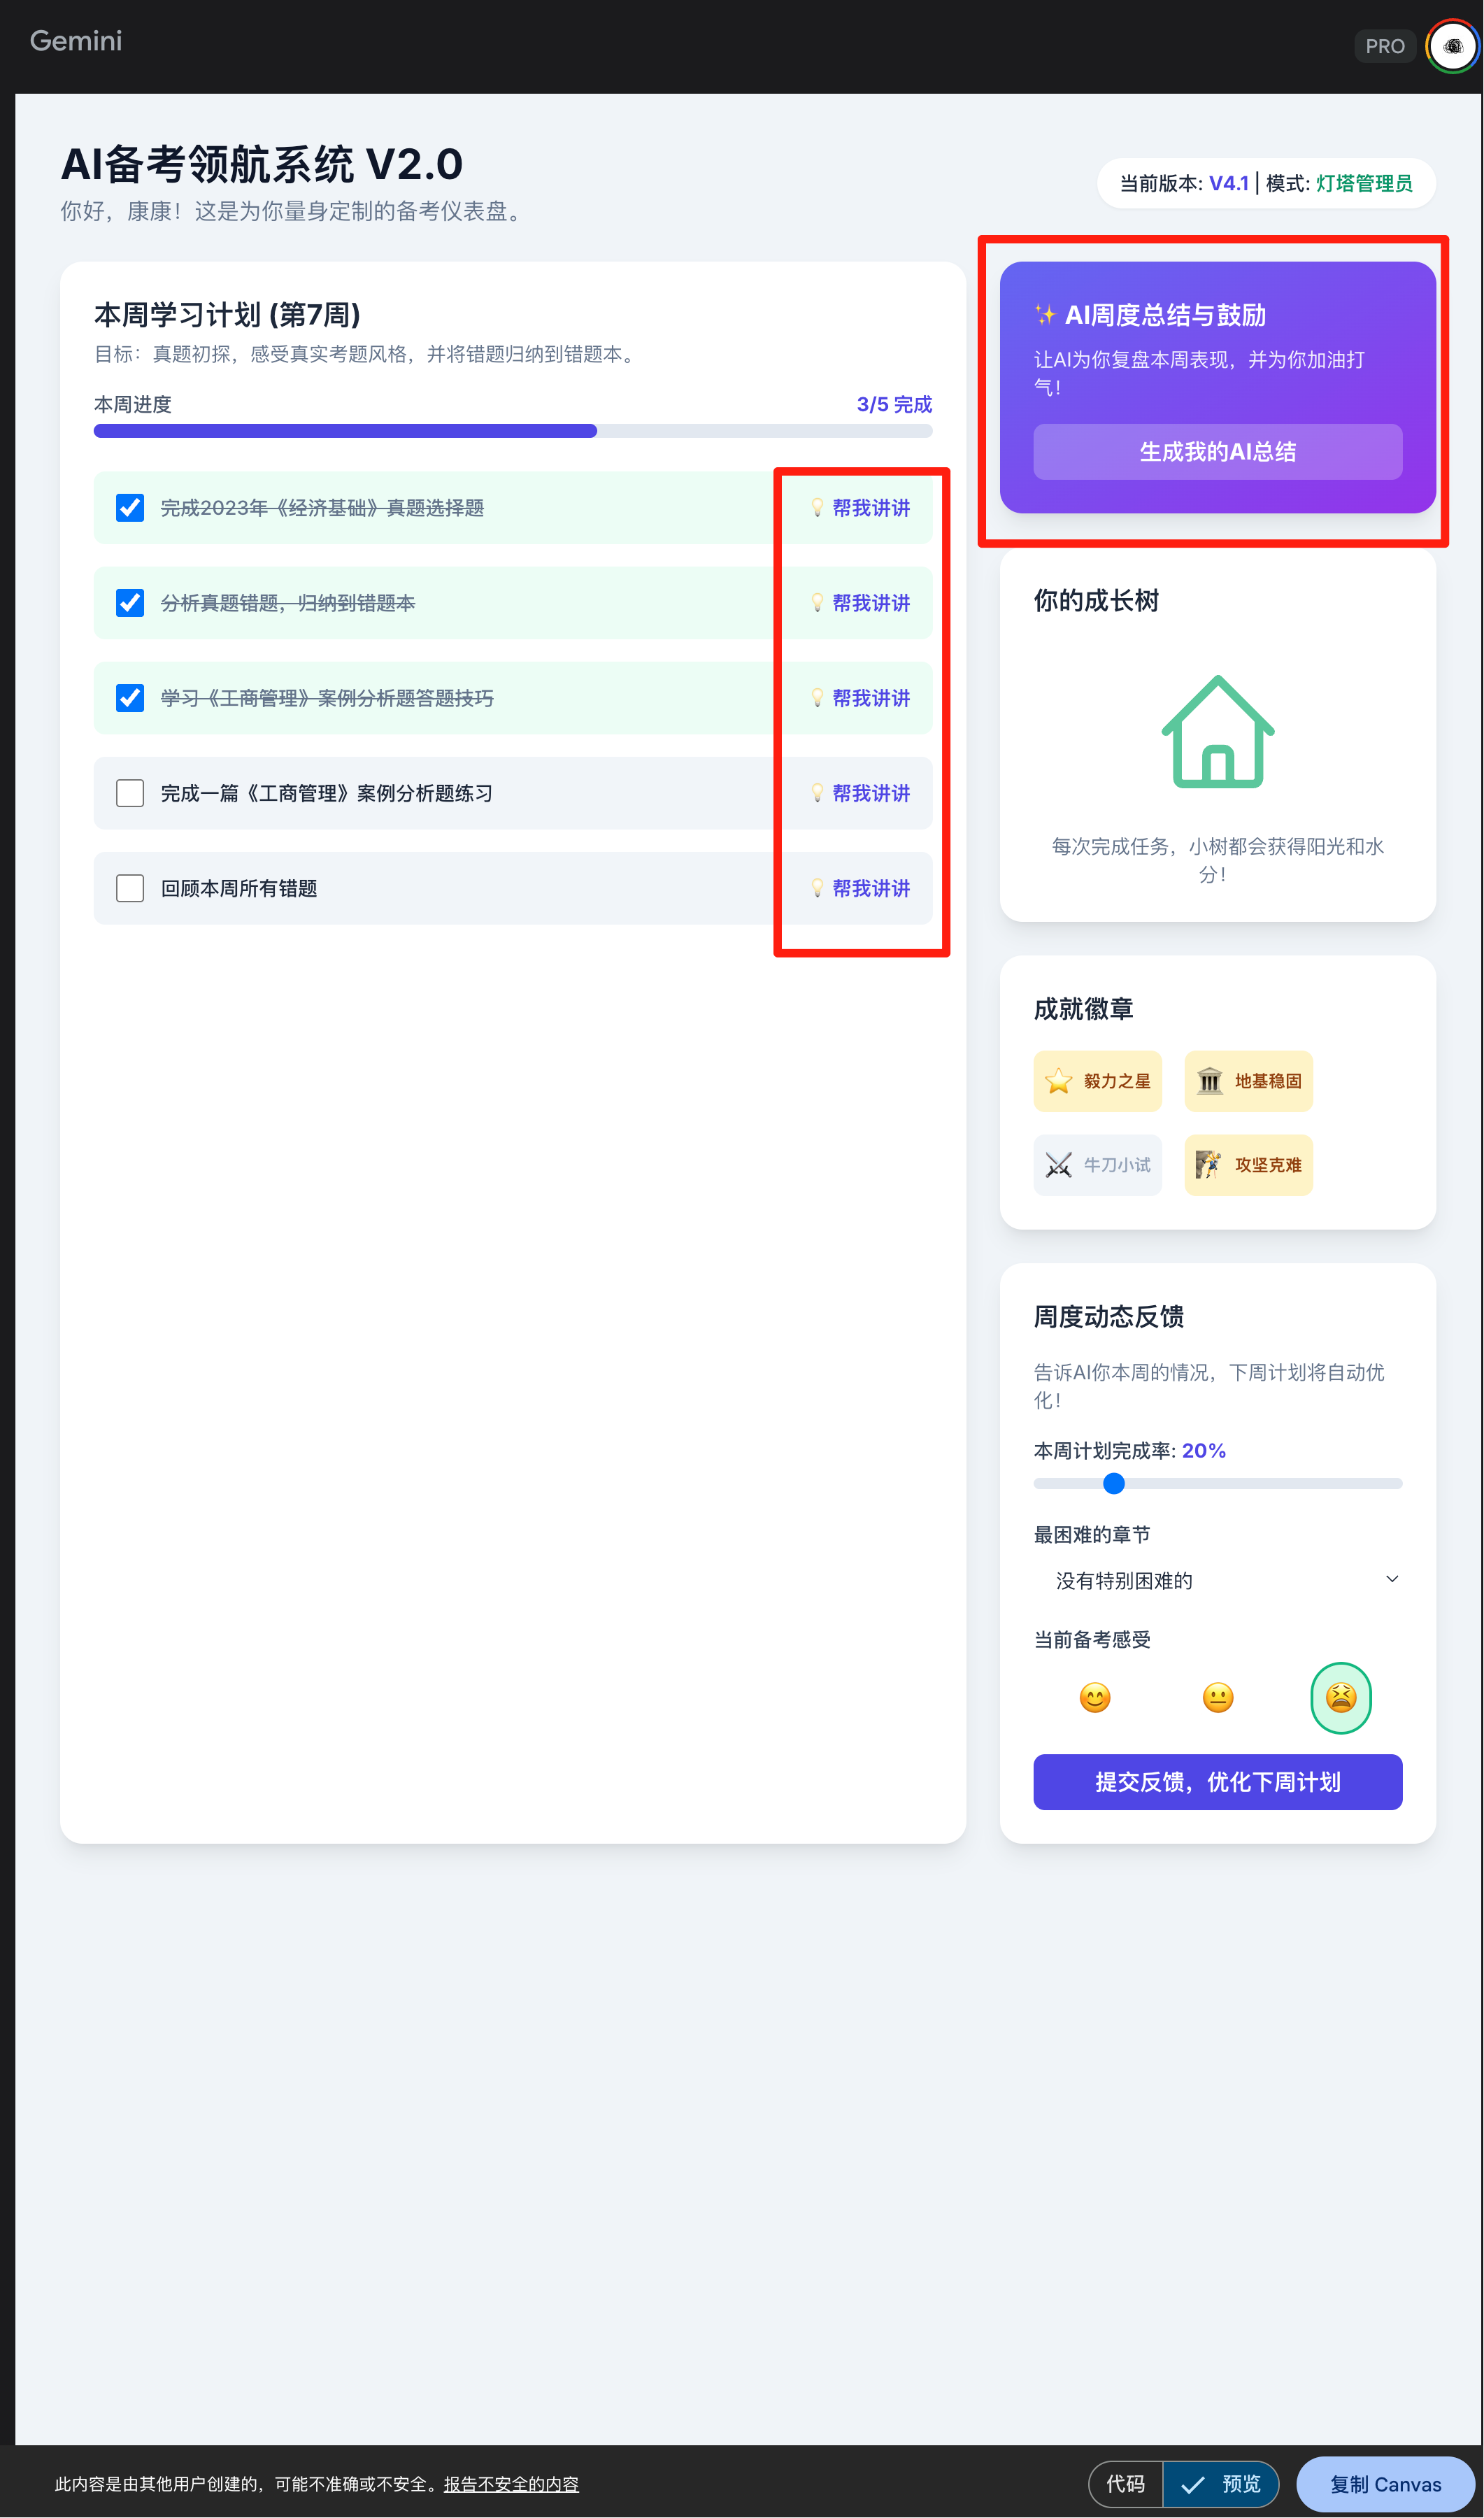This screenshot has height=2518, width=1484.
Task: Open the 报告不安全的内容 link
Action: pos(511,2484)
